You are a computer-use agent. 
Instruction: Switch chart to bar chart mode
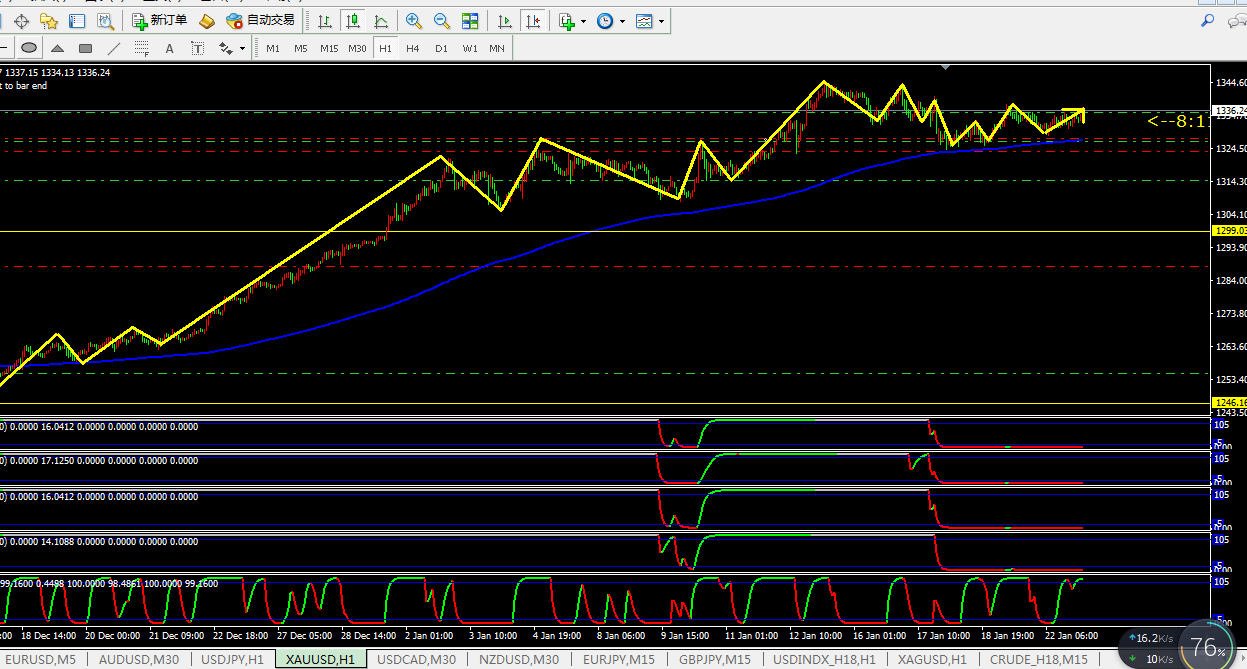(x=325, y=21)
